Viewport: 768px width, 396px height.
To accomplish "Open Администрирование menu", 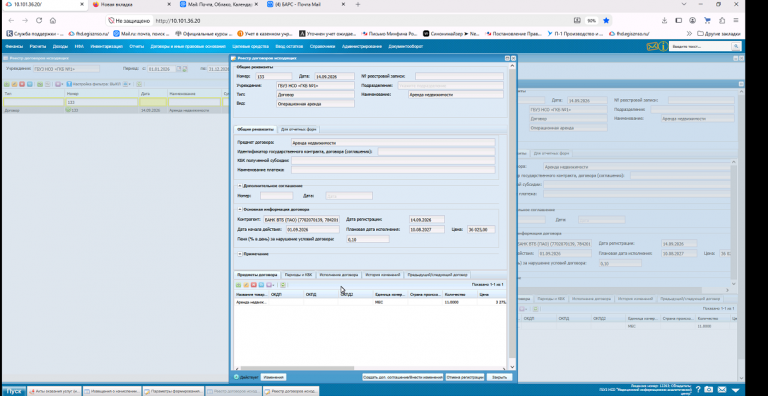I will pyautogui.click(x=362, y=47).
